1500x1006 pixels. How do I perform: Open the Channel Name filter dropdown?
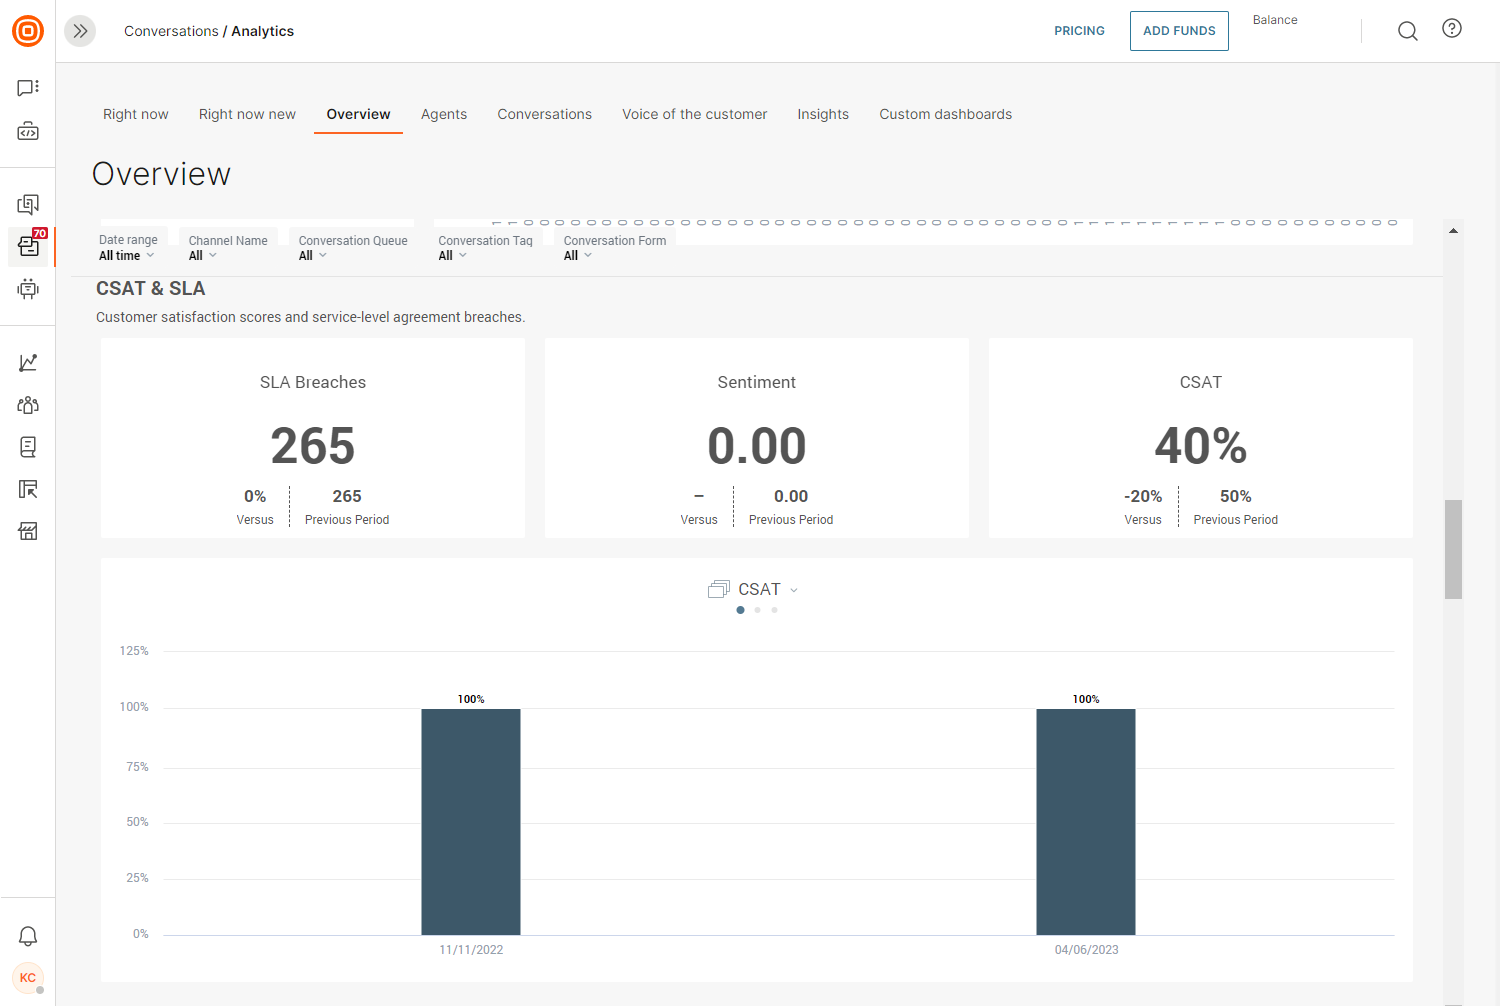(x=228, y=248)
